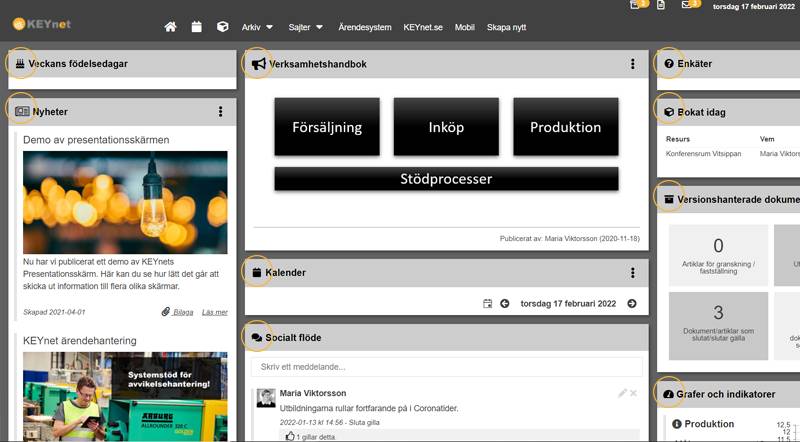Click the gauge icon of Grafer och indikatorer

(668, 394)
